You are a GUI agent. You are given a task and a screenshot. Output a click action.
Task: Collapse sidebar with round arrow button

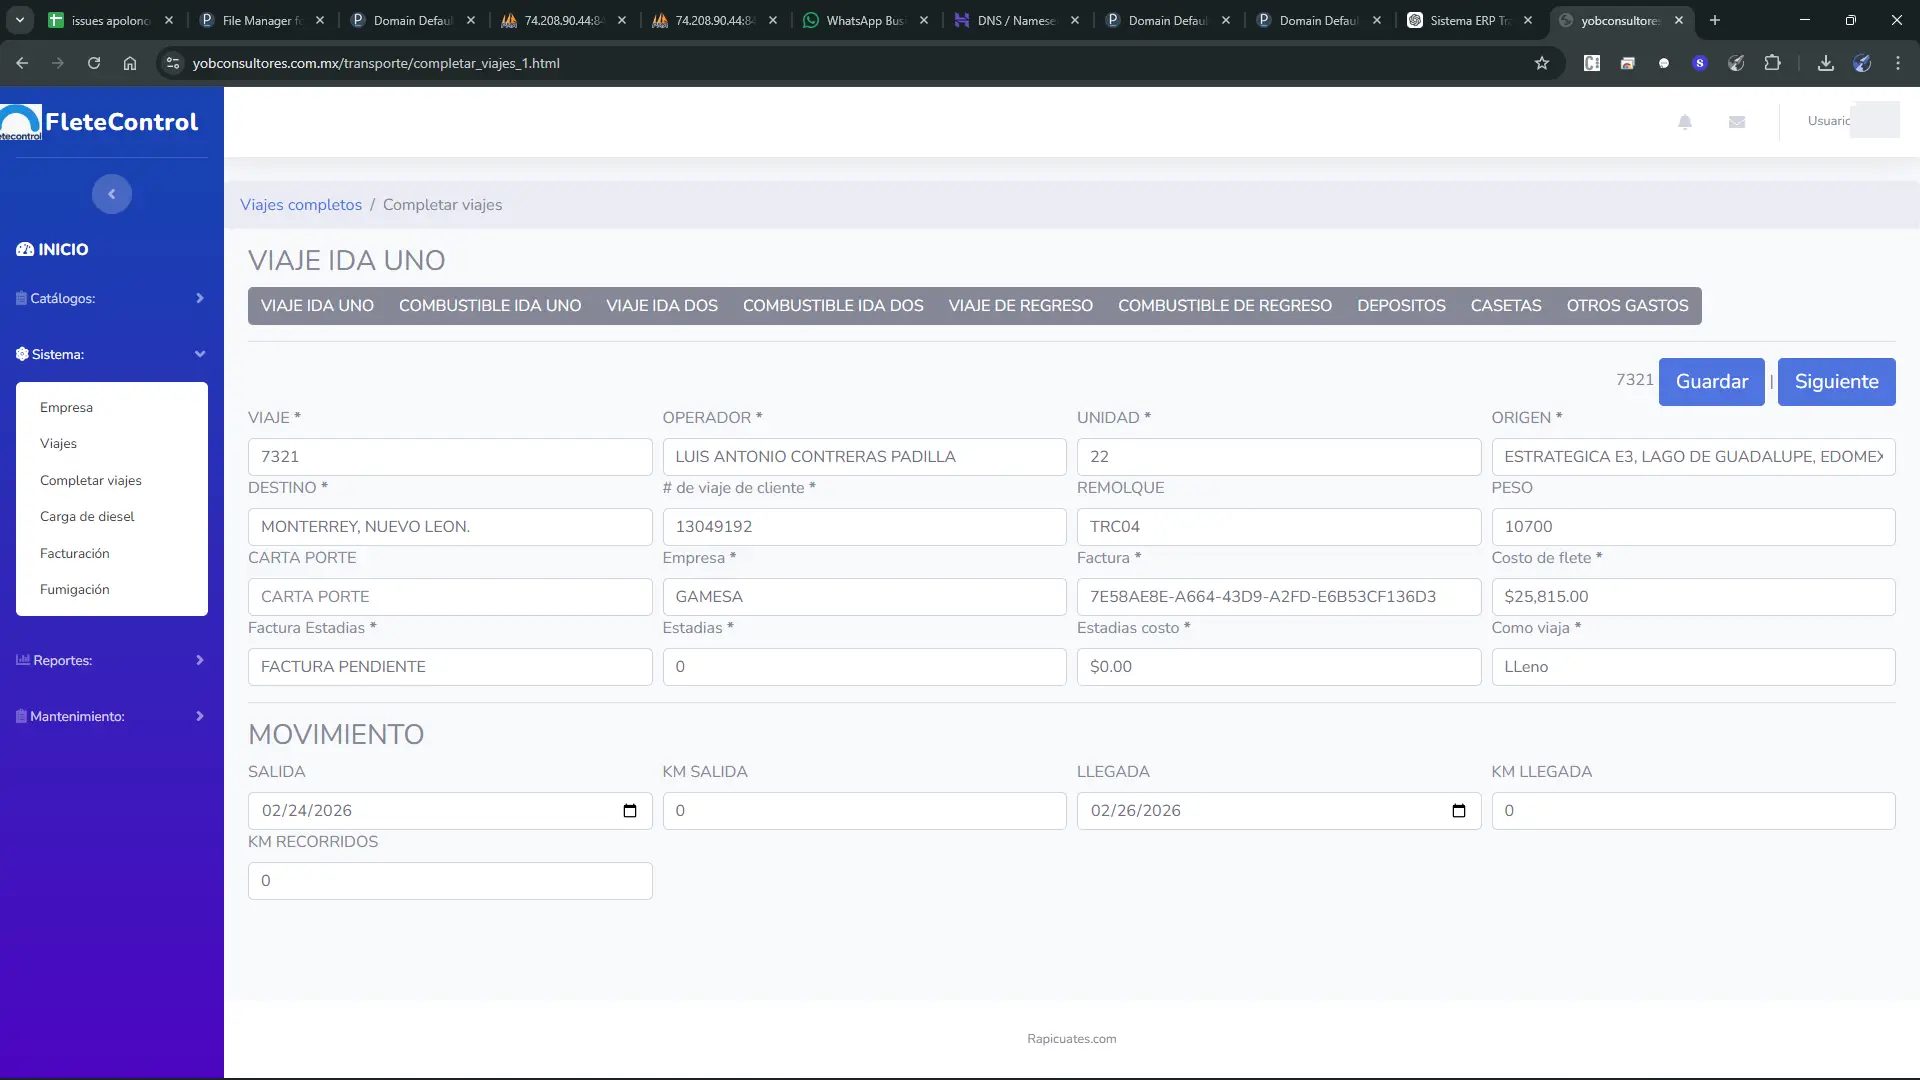pyautogui.click(x=112, y=194)
